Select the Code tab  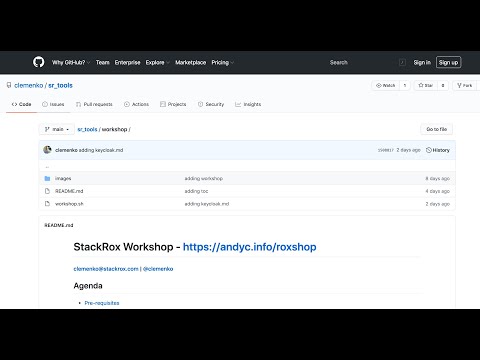pos(21,104)
